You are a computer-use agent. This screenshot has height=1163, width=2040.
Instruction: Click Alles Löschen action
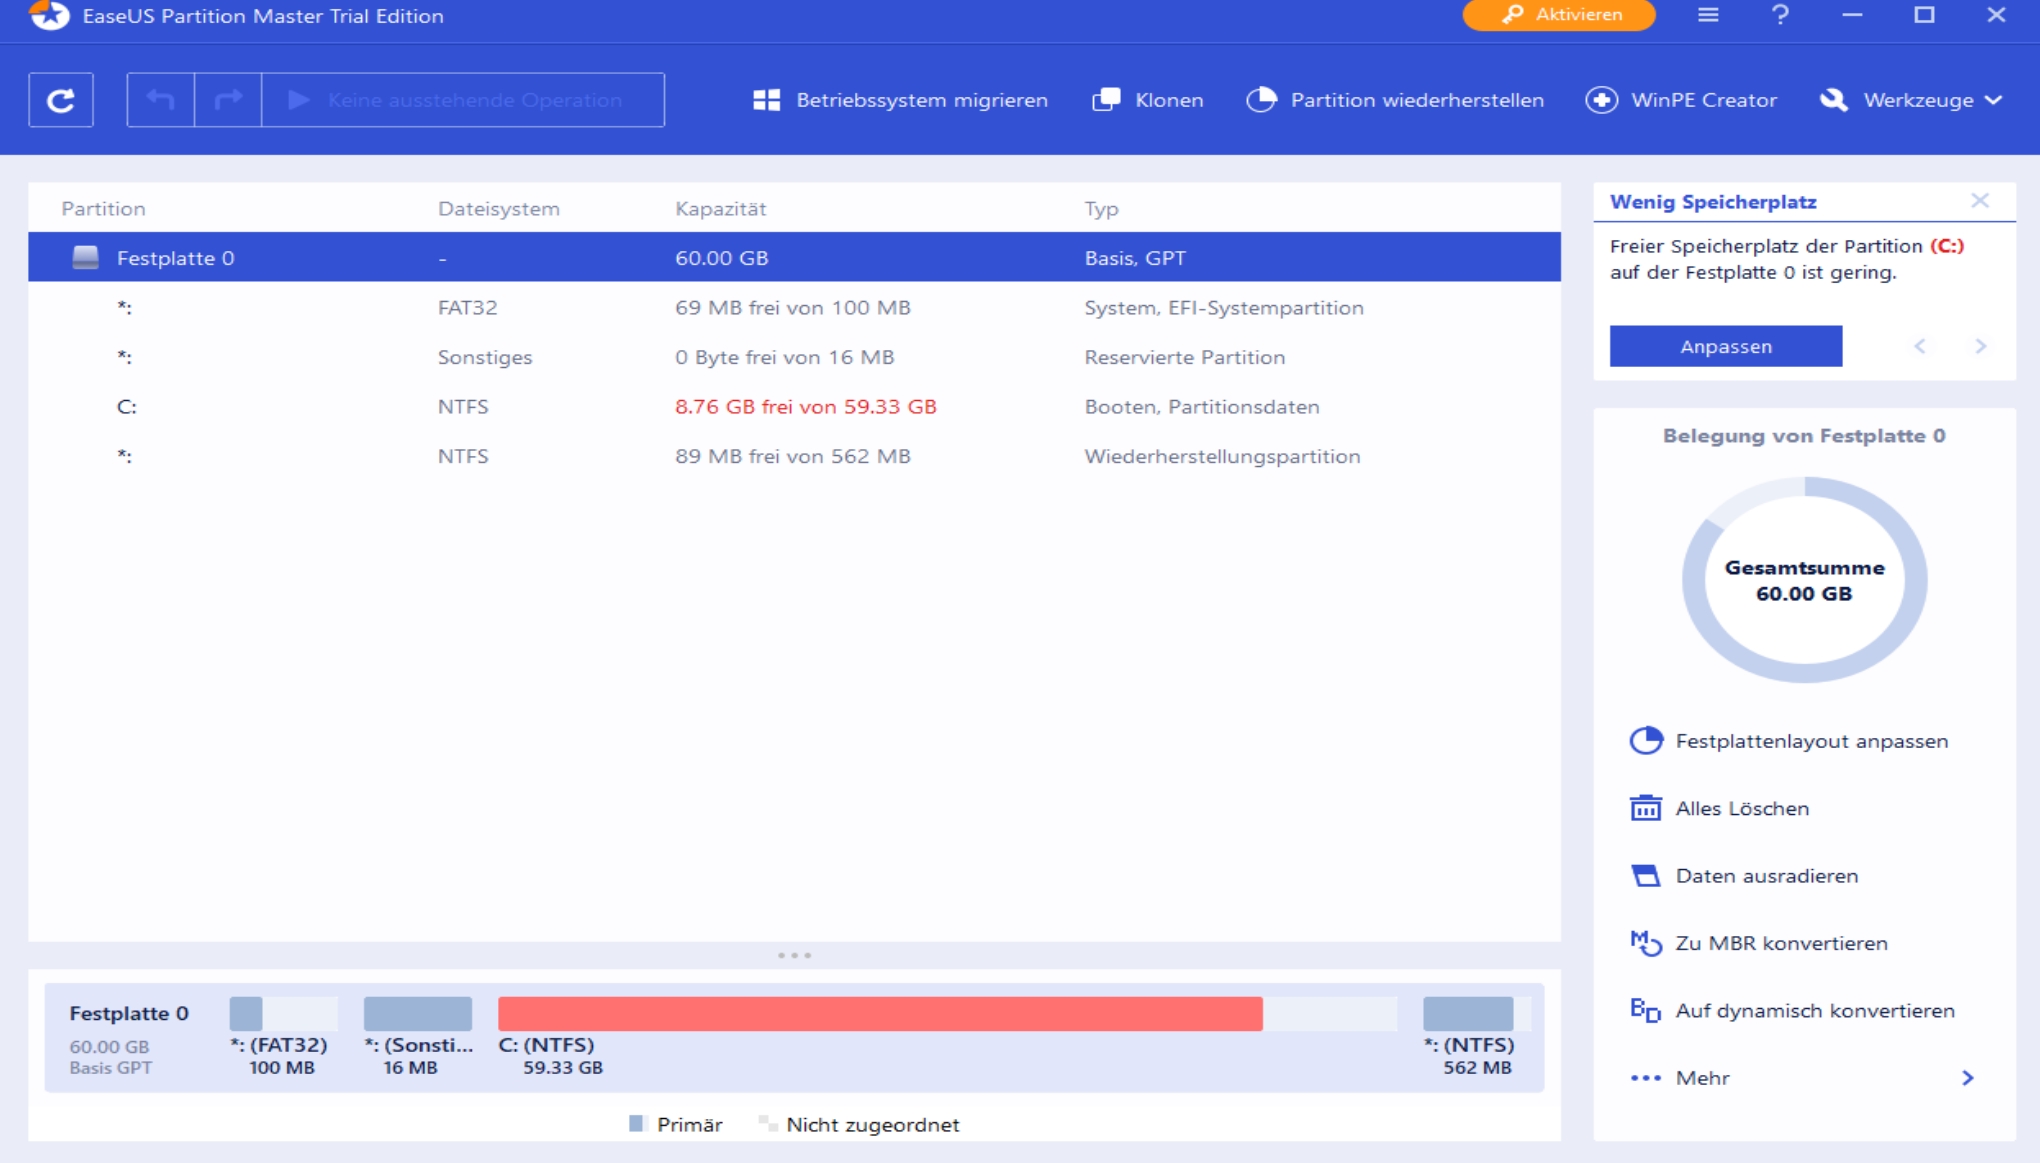(1741, 808)
